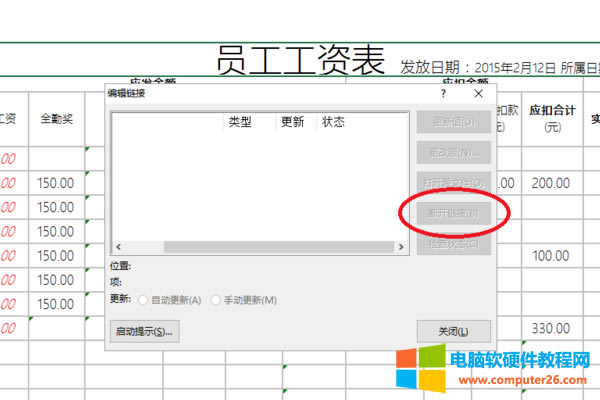Select the cell showing 330.00
Screen dimensions: 600x400
pos(550,328)
